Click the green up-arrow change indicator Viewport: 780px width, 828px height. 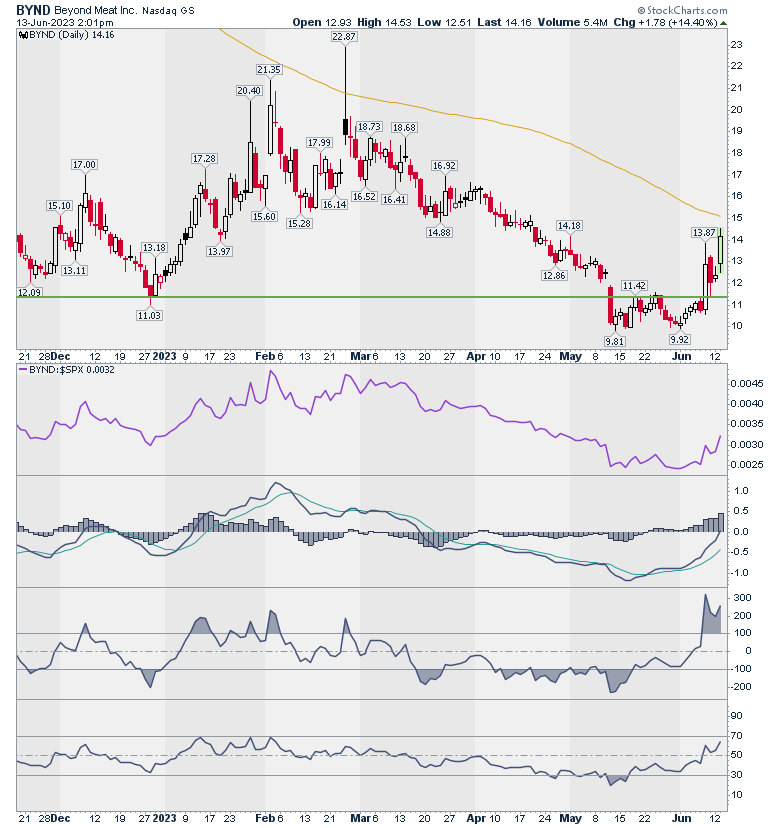point(723,23)
